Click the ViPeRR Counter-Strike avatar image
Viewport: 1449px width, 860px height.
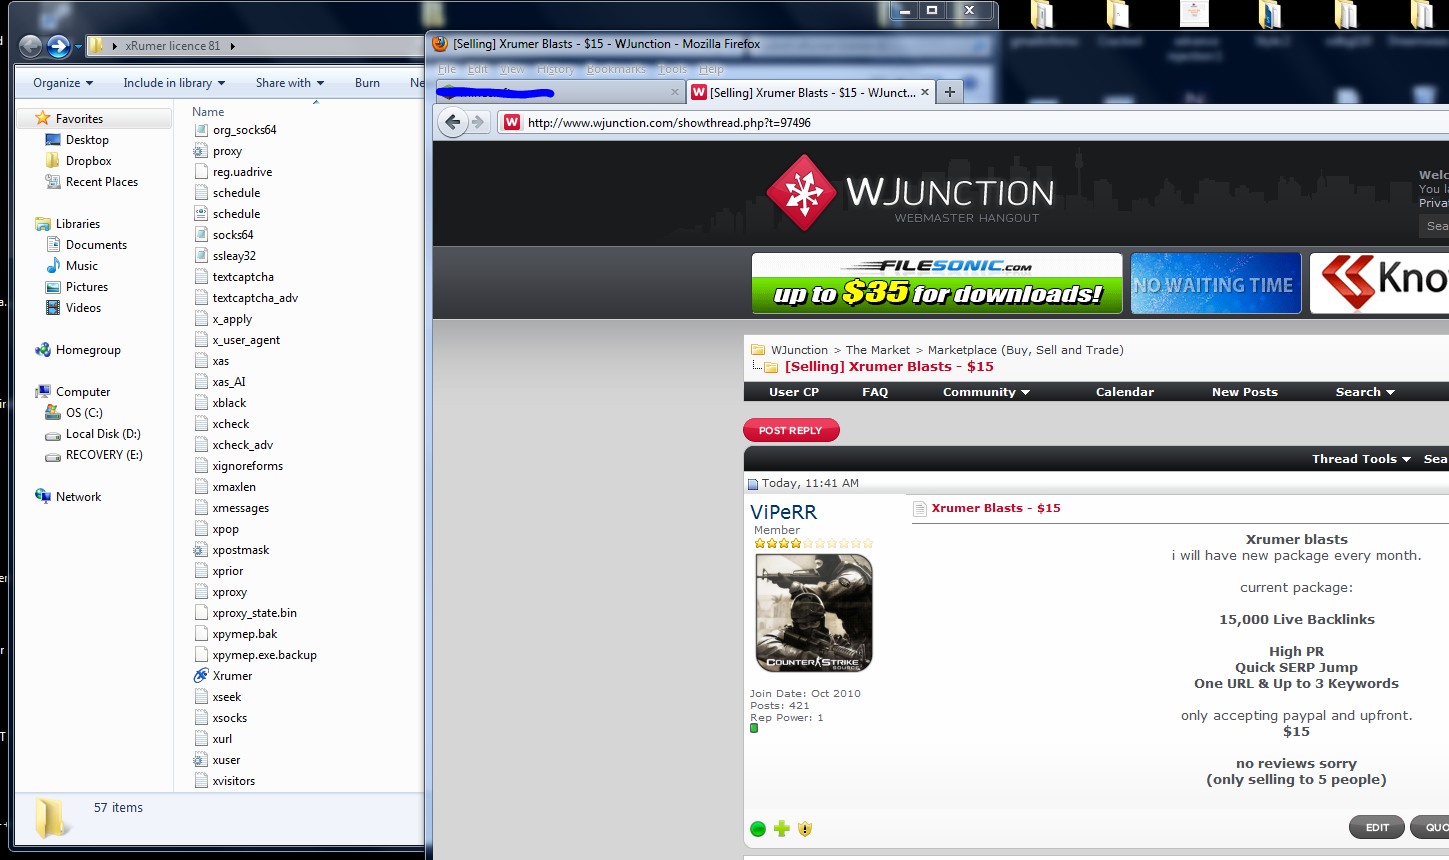click(813, 613)
